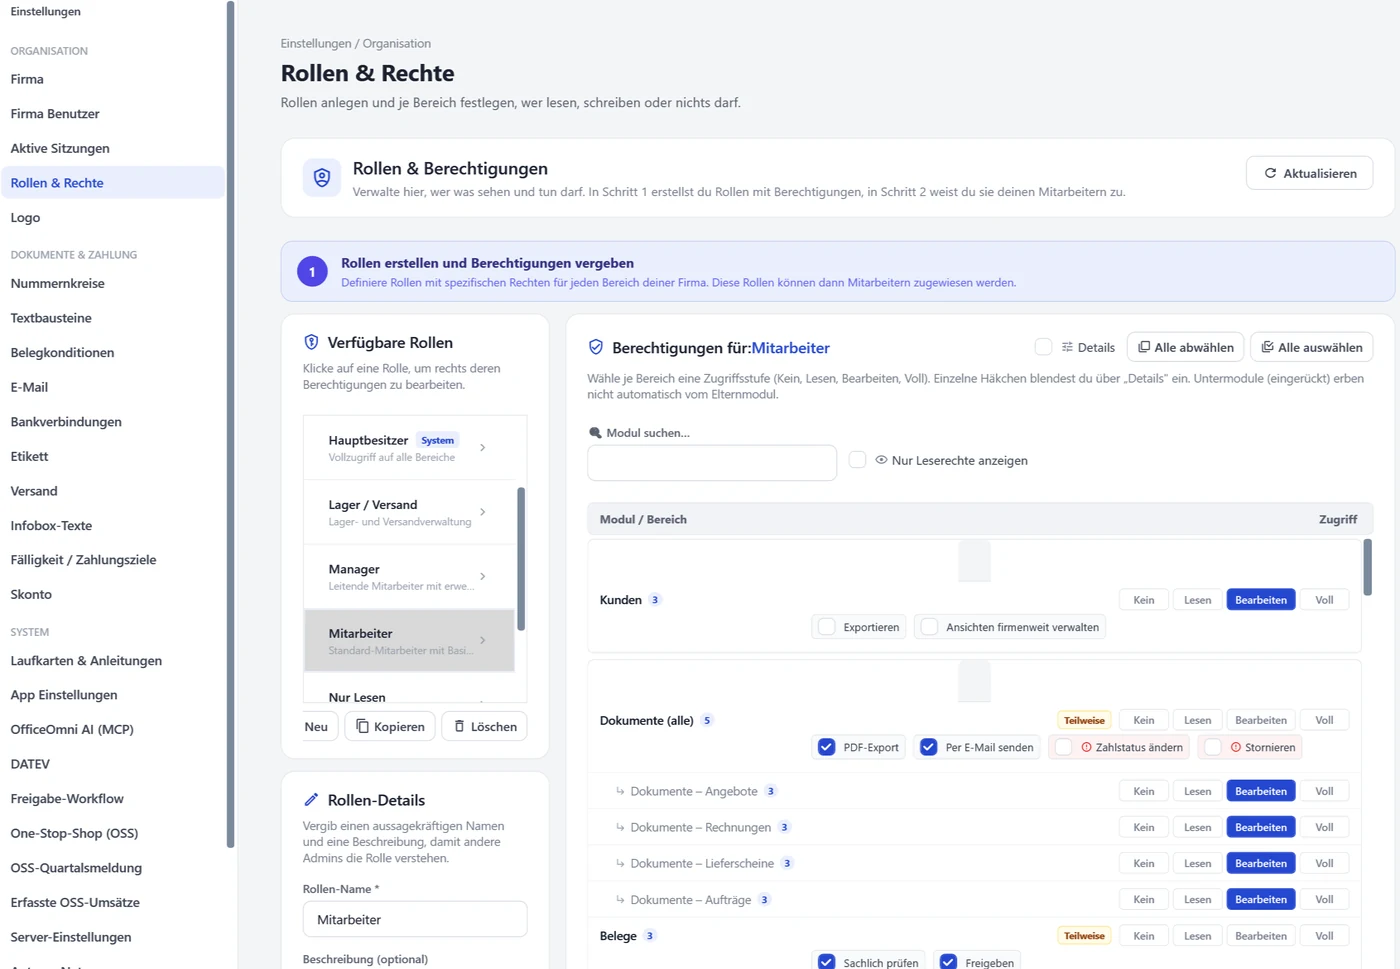Click the shield-check icon beside Berechtigungen für

596,347
